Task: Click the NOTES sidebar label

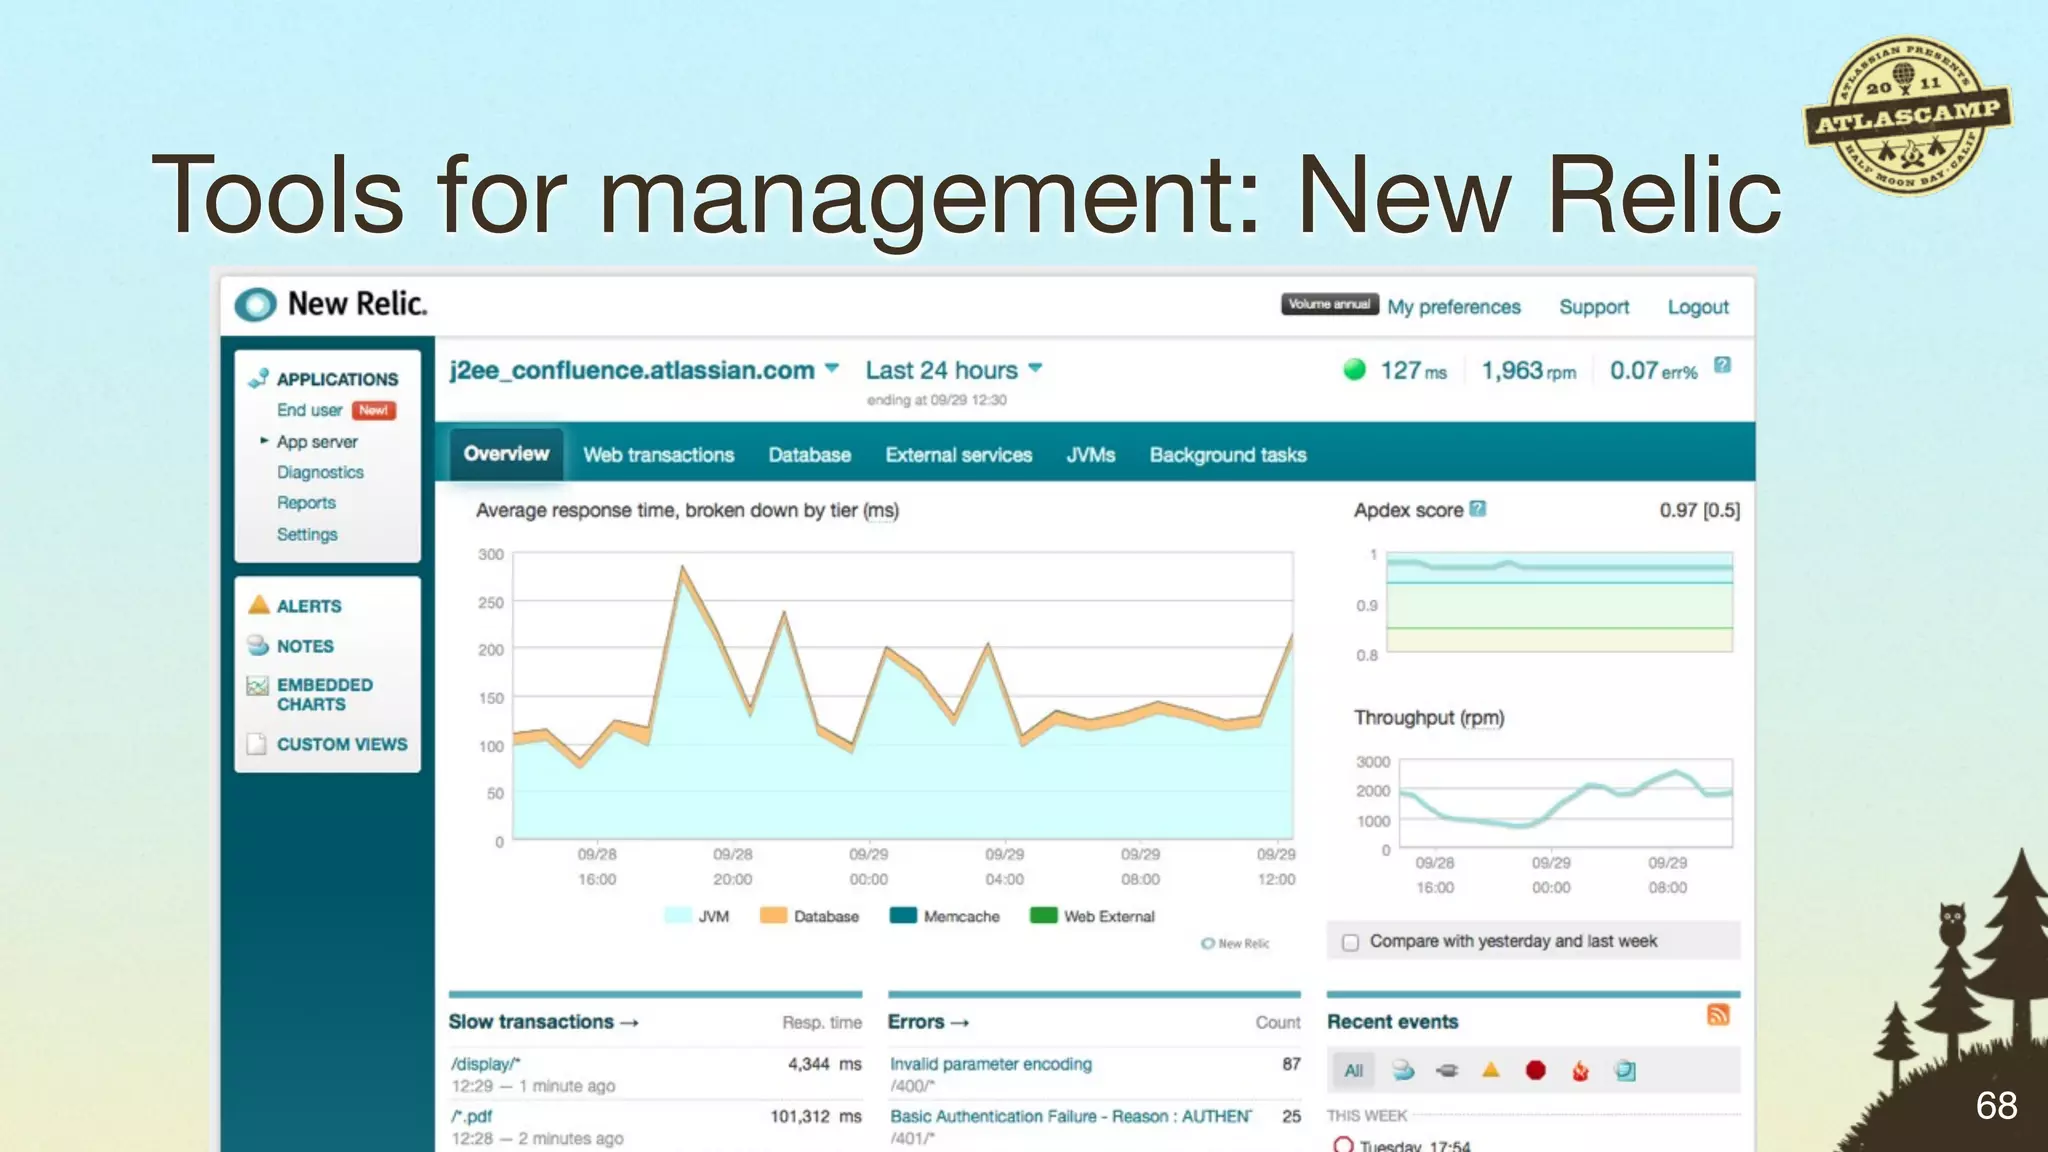Action: (305, 646)
